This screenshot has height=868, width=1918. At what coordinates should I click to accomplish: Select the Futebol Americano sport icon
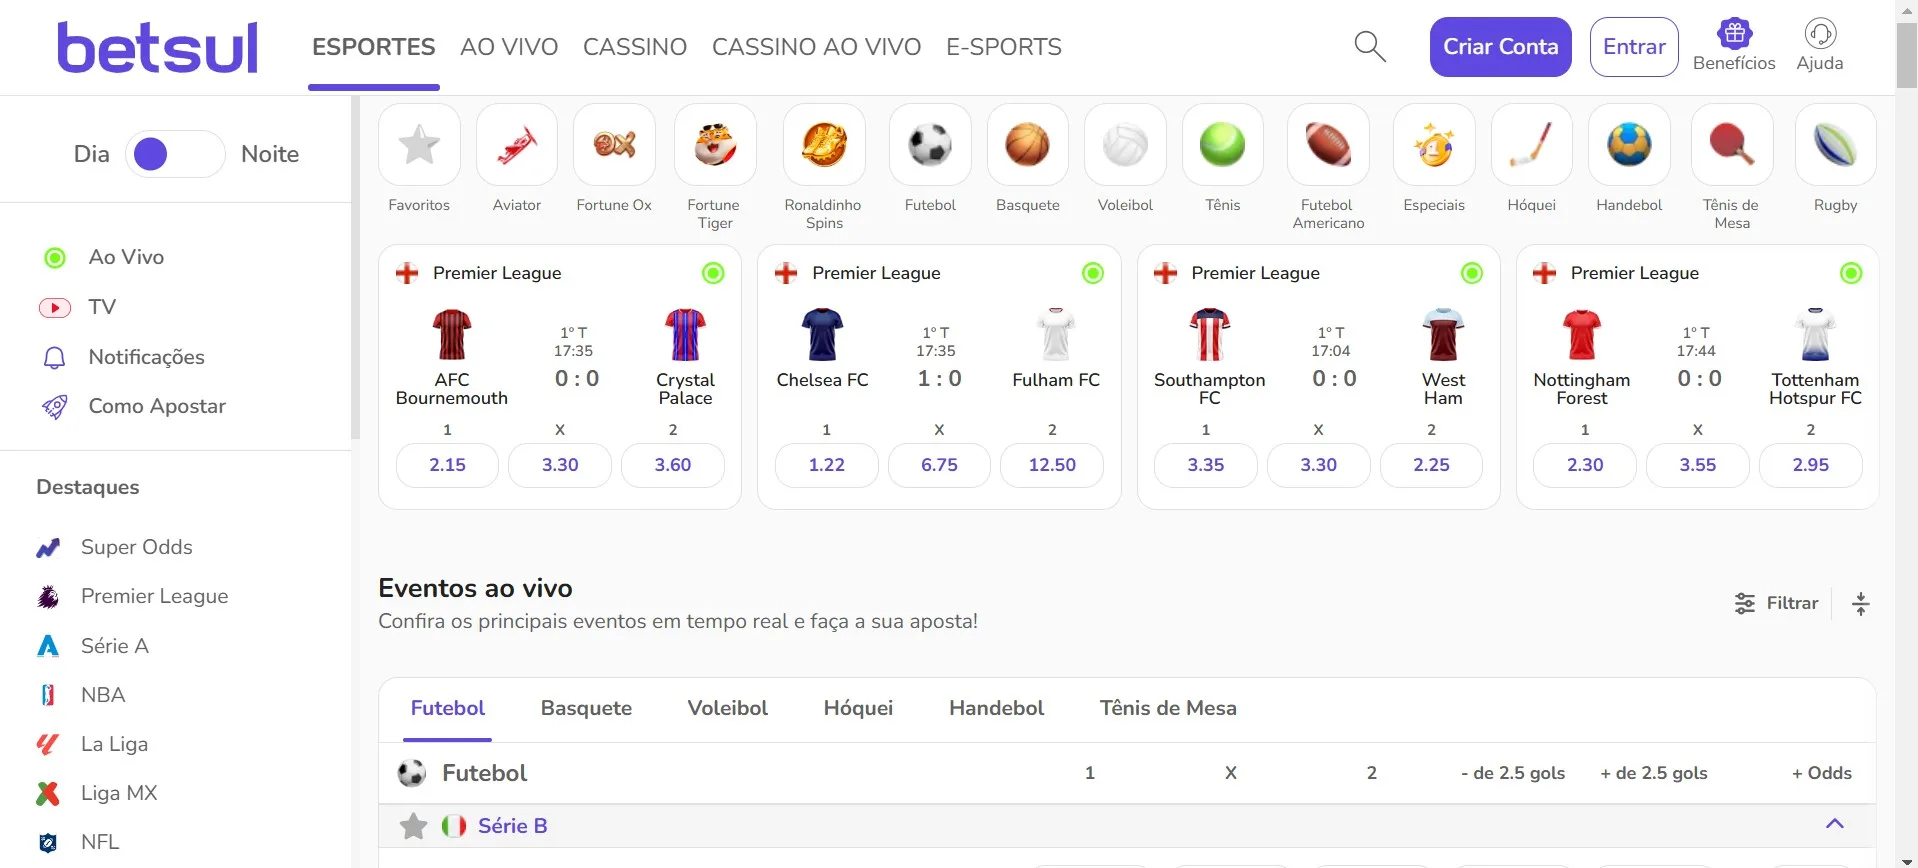pos(1328,144)
